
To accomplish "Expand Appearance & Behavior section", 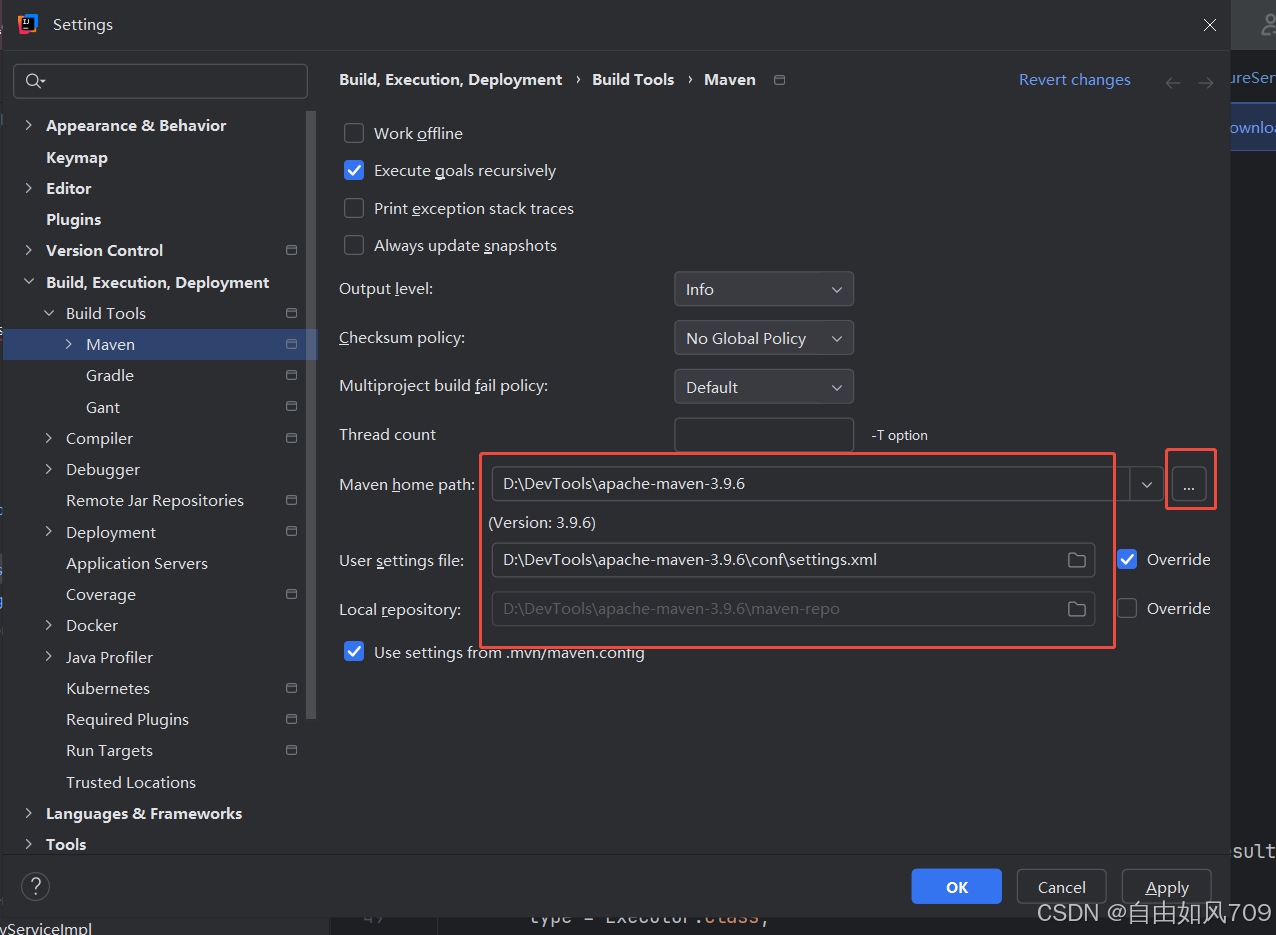I will click(x=28, y=125).
